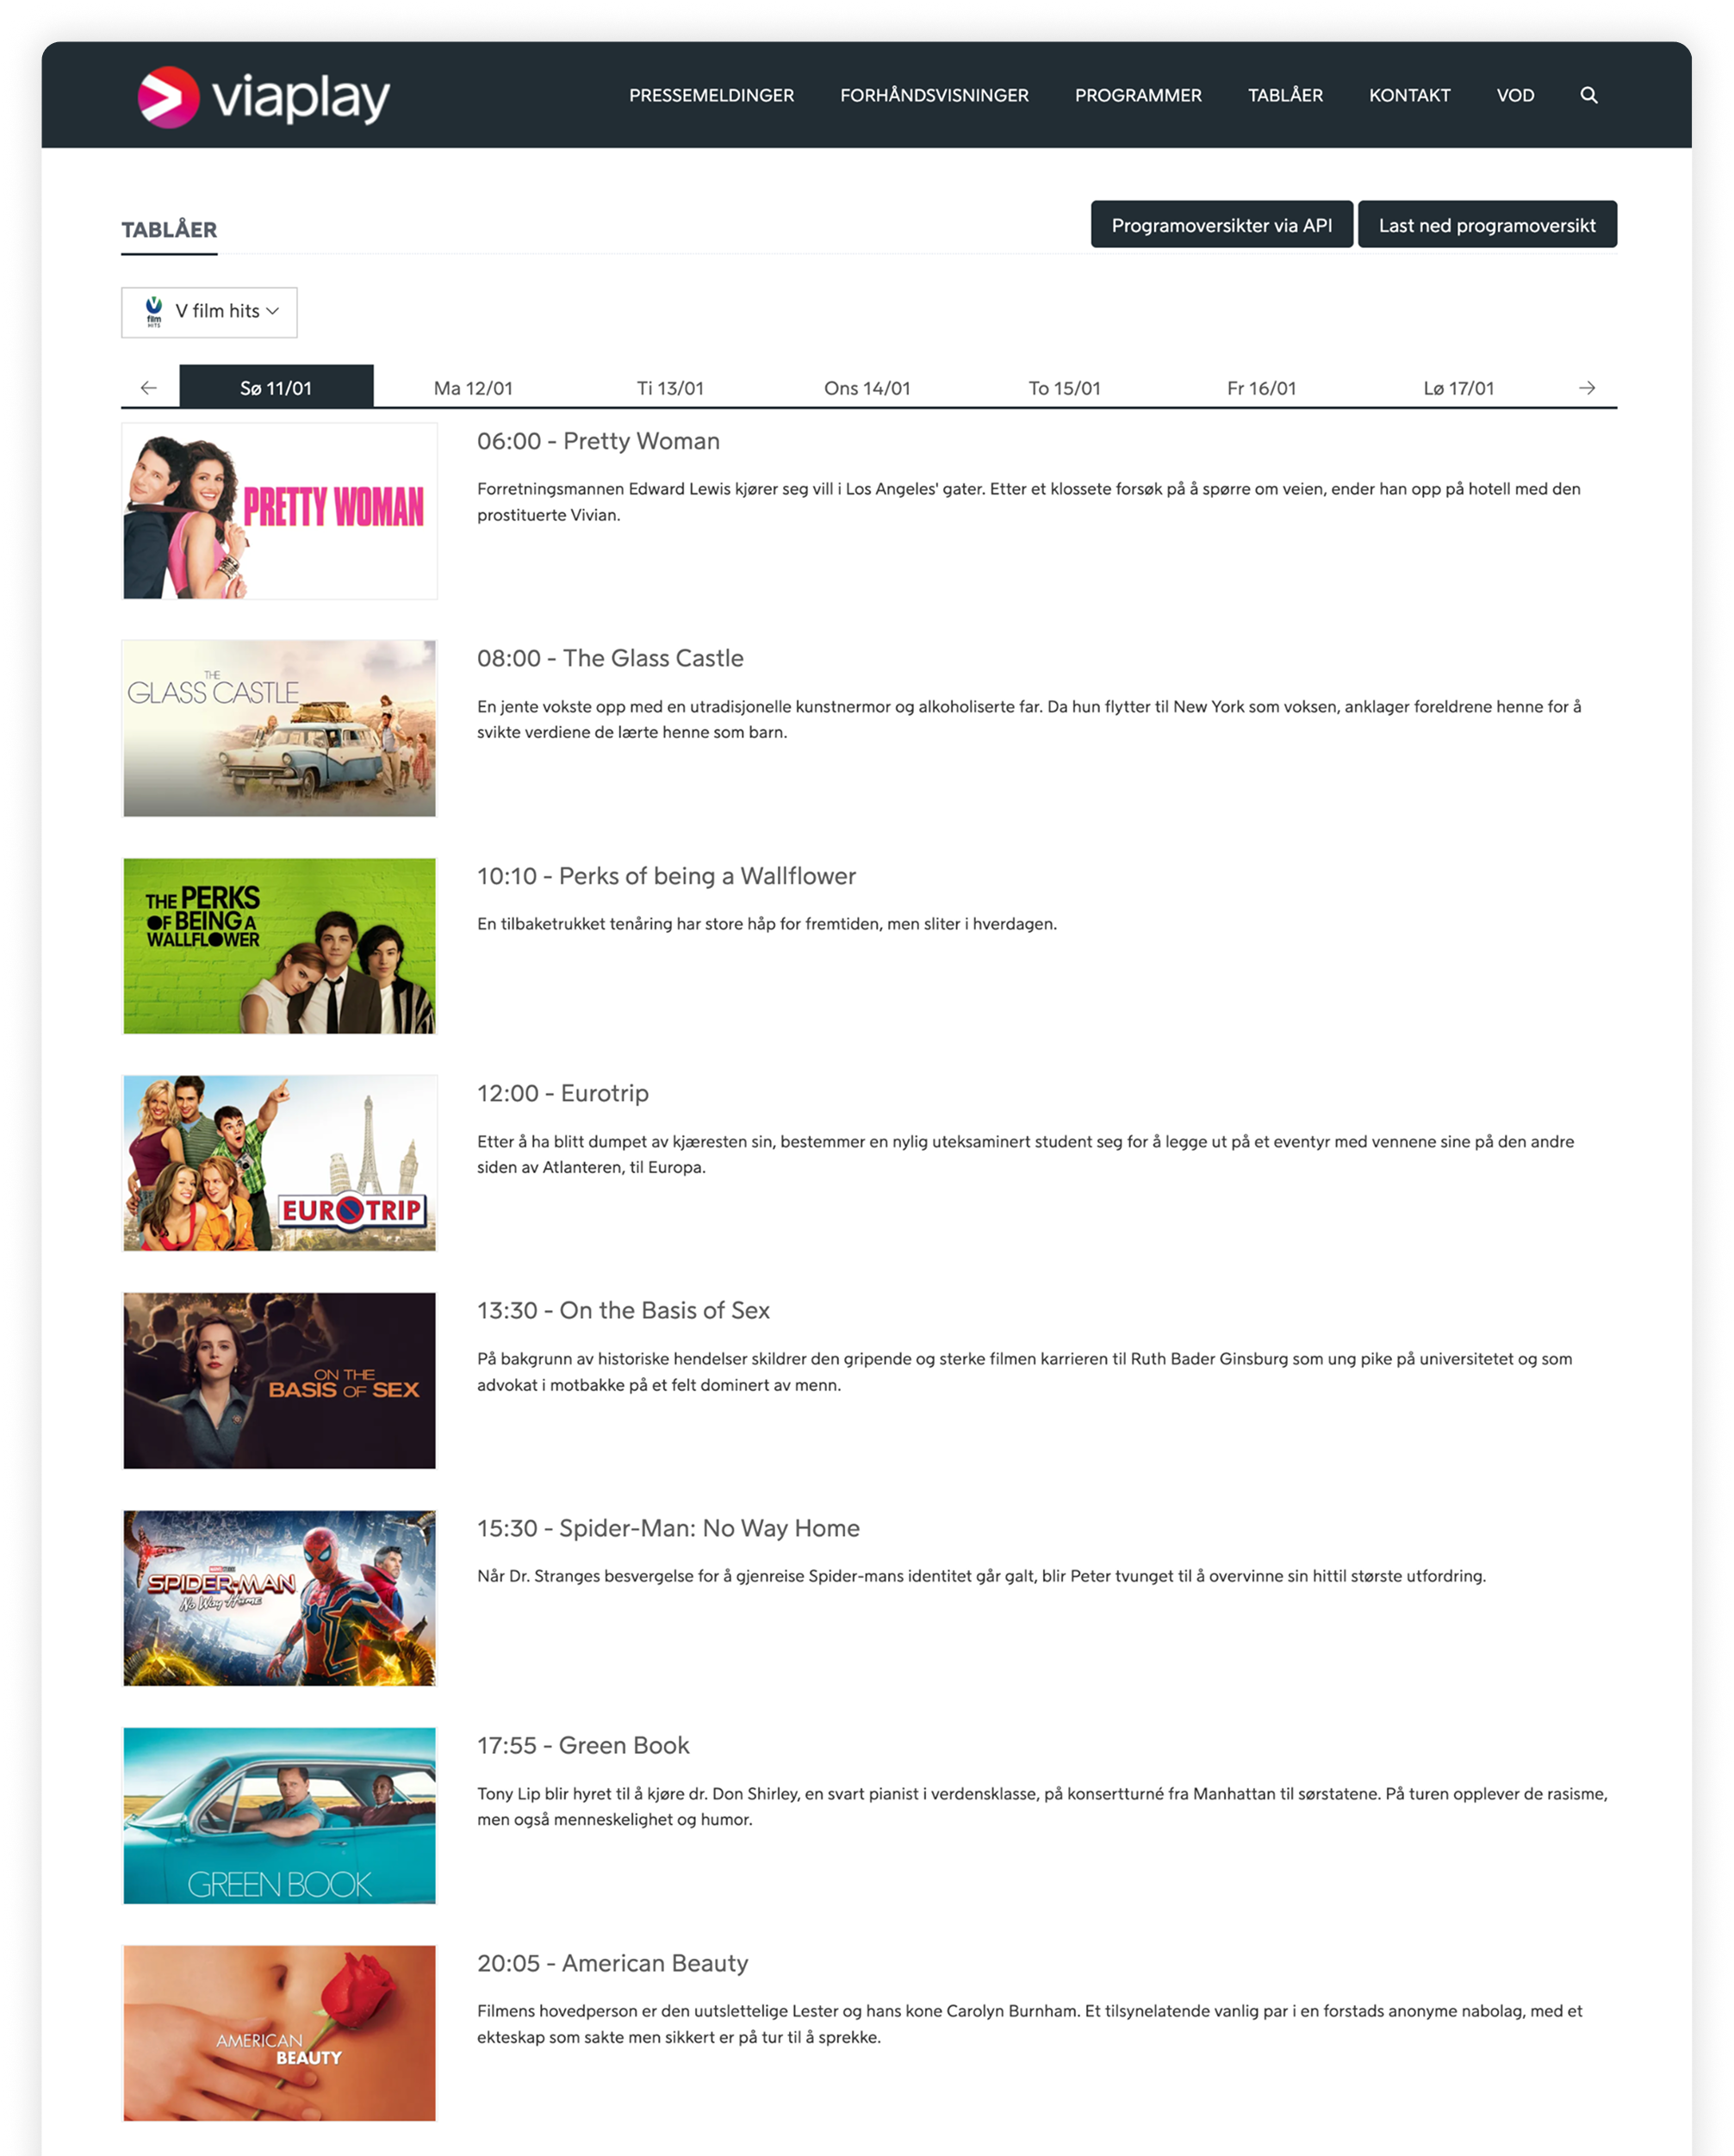The height and width of the screenshot is (2156, 1734).
Task: Go to Kontakt page
Action: click(1408, 96)
